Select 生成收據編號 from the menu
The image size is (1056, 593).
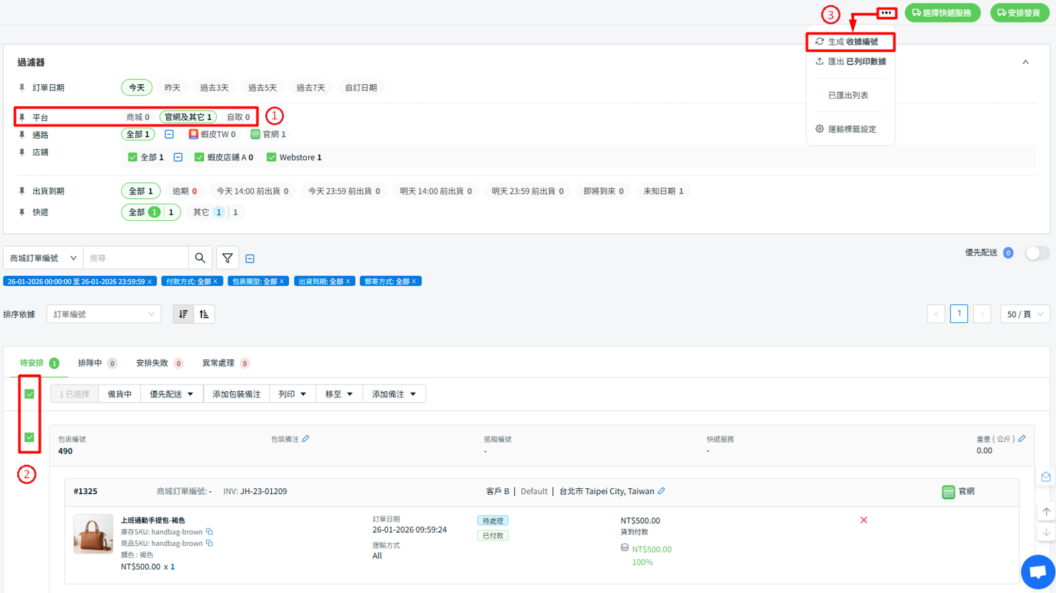coord(850,42)
